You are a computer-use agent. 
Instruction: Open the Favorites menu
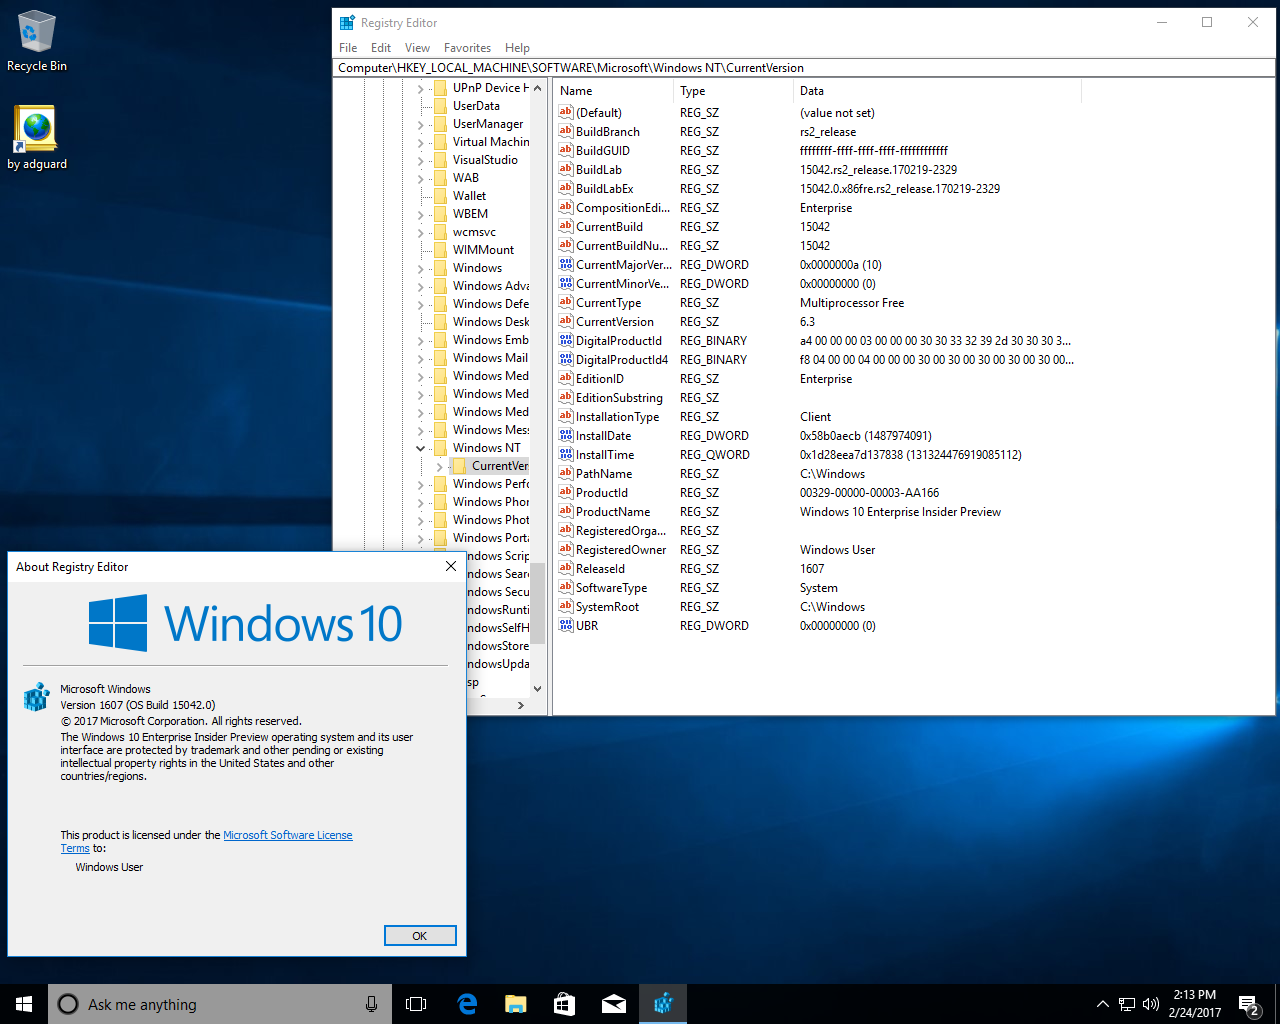[467, 48]
